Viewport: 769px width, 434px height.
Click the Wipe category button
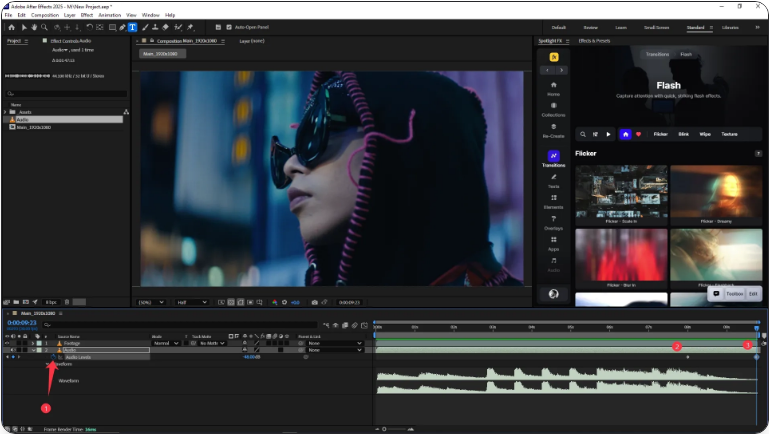pyautogui.click(x=704, y=133)
